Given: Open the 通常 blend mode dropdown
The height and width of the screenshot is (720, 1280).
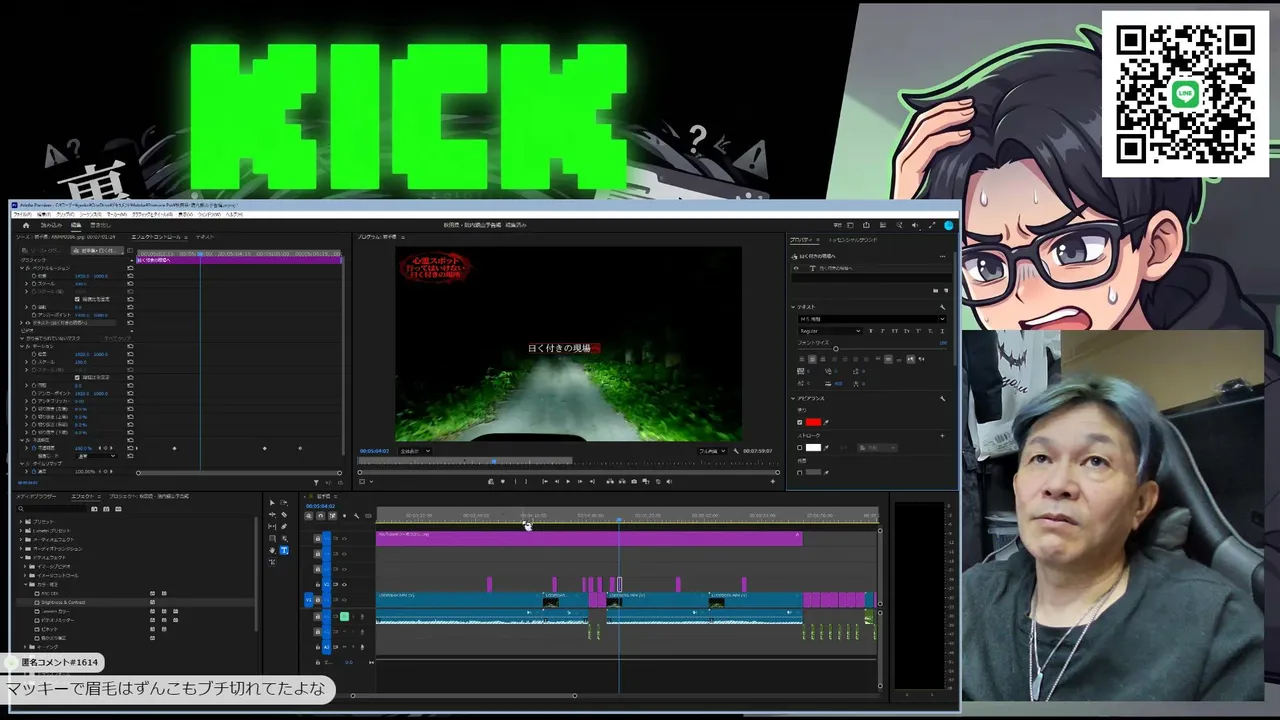Looking at the screenshot, I should (x=98, y=456).
